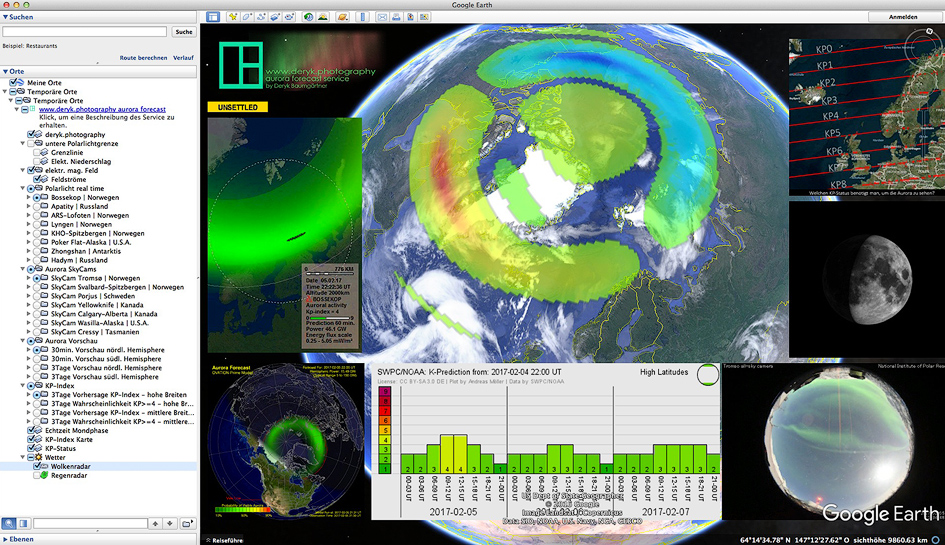Click the sun icon beside Wetter

pos(38,458)
